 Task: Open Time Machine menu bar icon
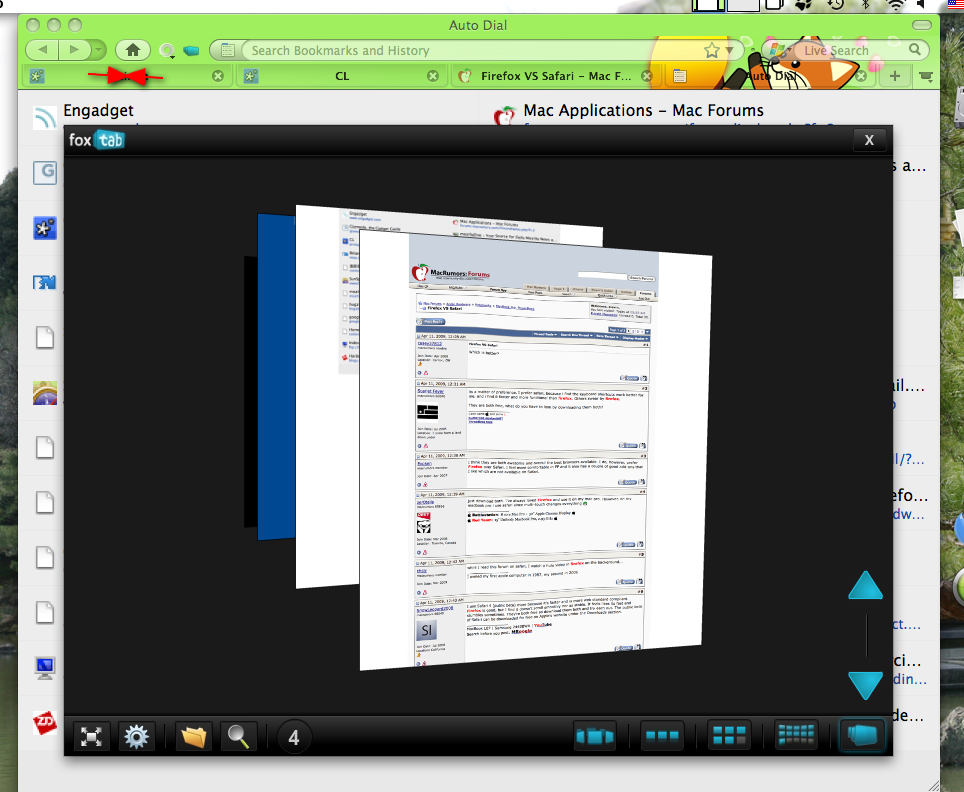point(835,5)
